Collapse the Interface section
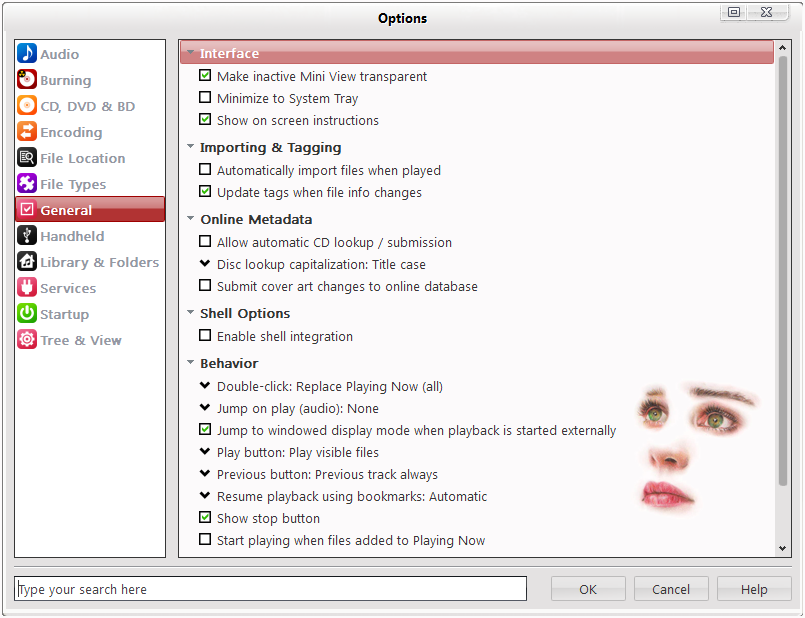Image resolution: width=805 pixels, height=618 pixels. pos(190,52)
